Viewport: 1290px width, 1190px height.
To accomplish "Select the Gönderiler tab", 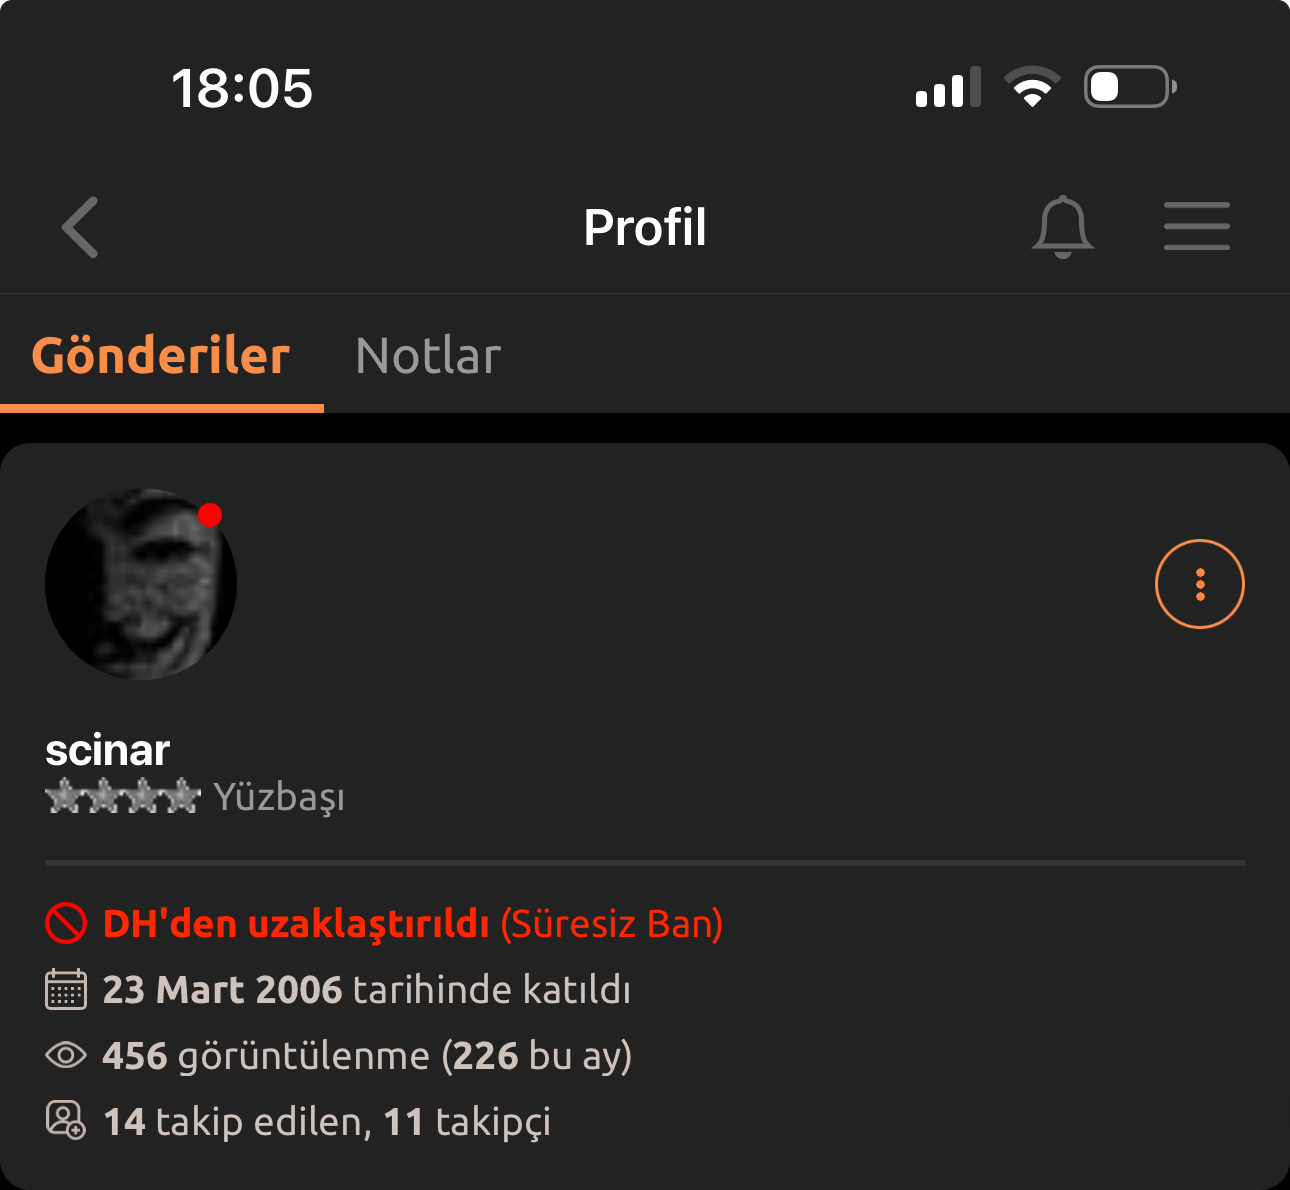I will click(x=161, y=356).
